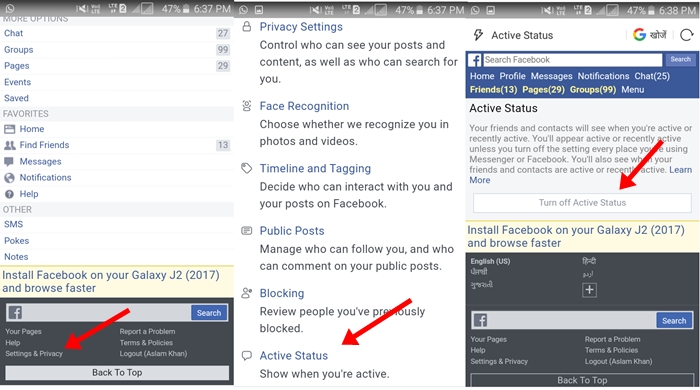Image resolution: width=700 pixels, height=390 pixels.
Task: Select Profile in blue navigation bar
Action: (512, 76)
